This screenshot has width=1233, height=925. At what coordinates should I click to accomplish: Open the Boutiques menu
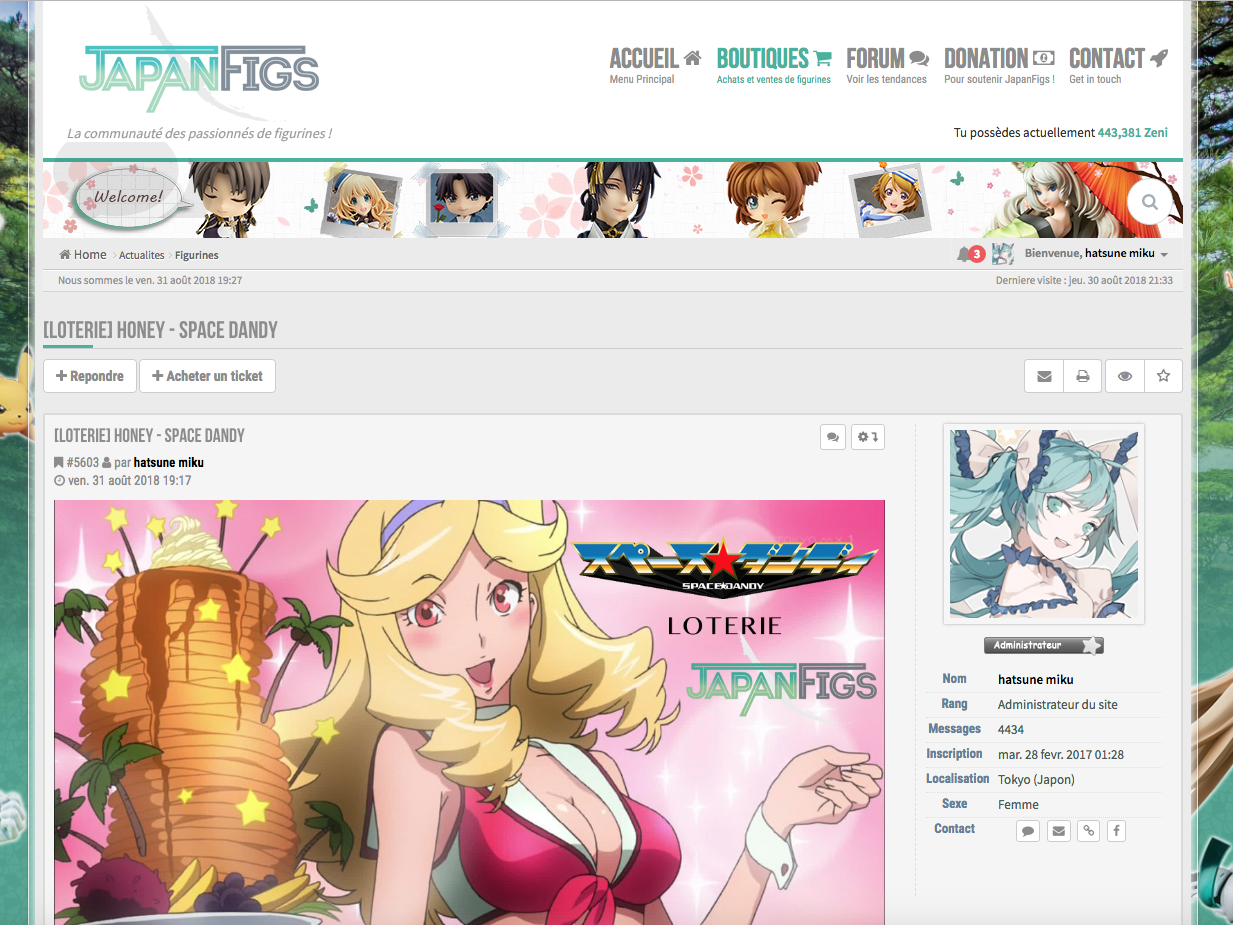click(x=774, y=65)
